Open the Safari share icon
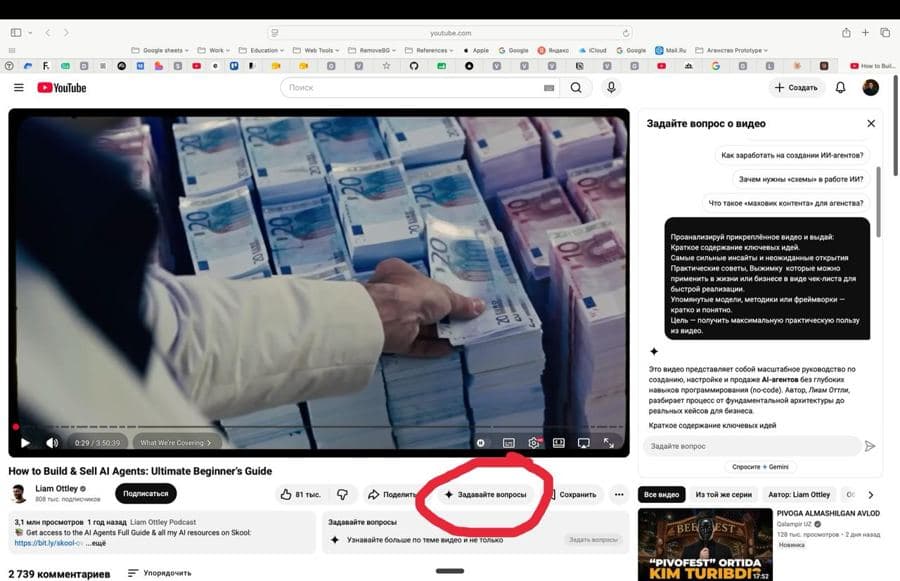 pos(846,33)
